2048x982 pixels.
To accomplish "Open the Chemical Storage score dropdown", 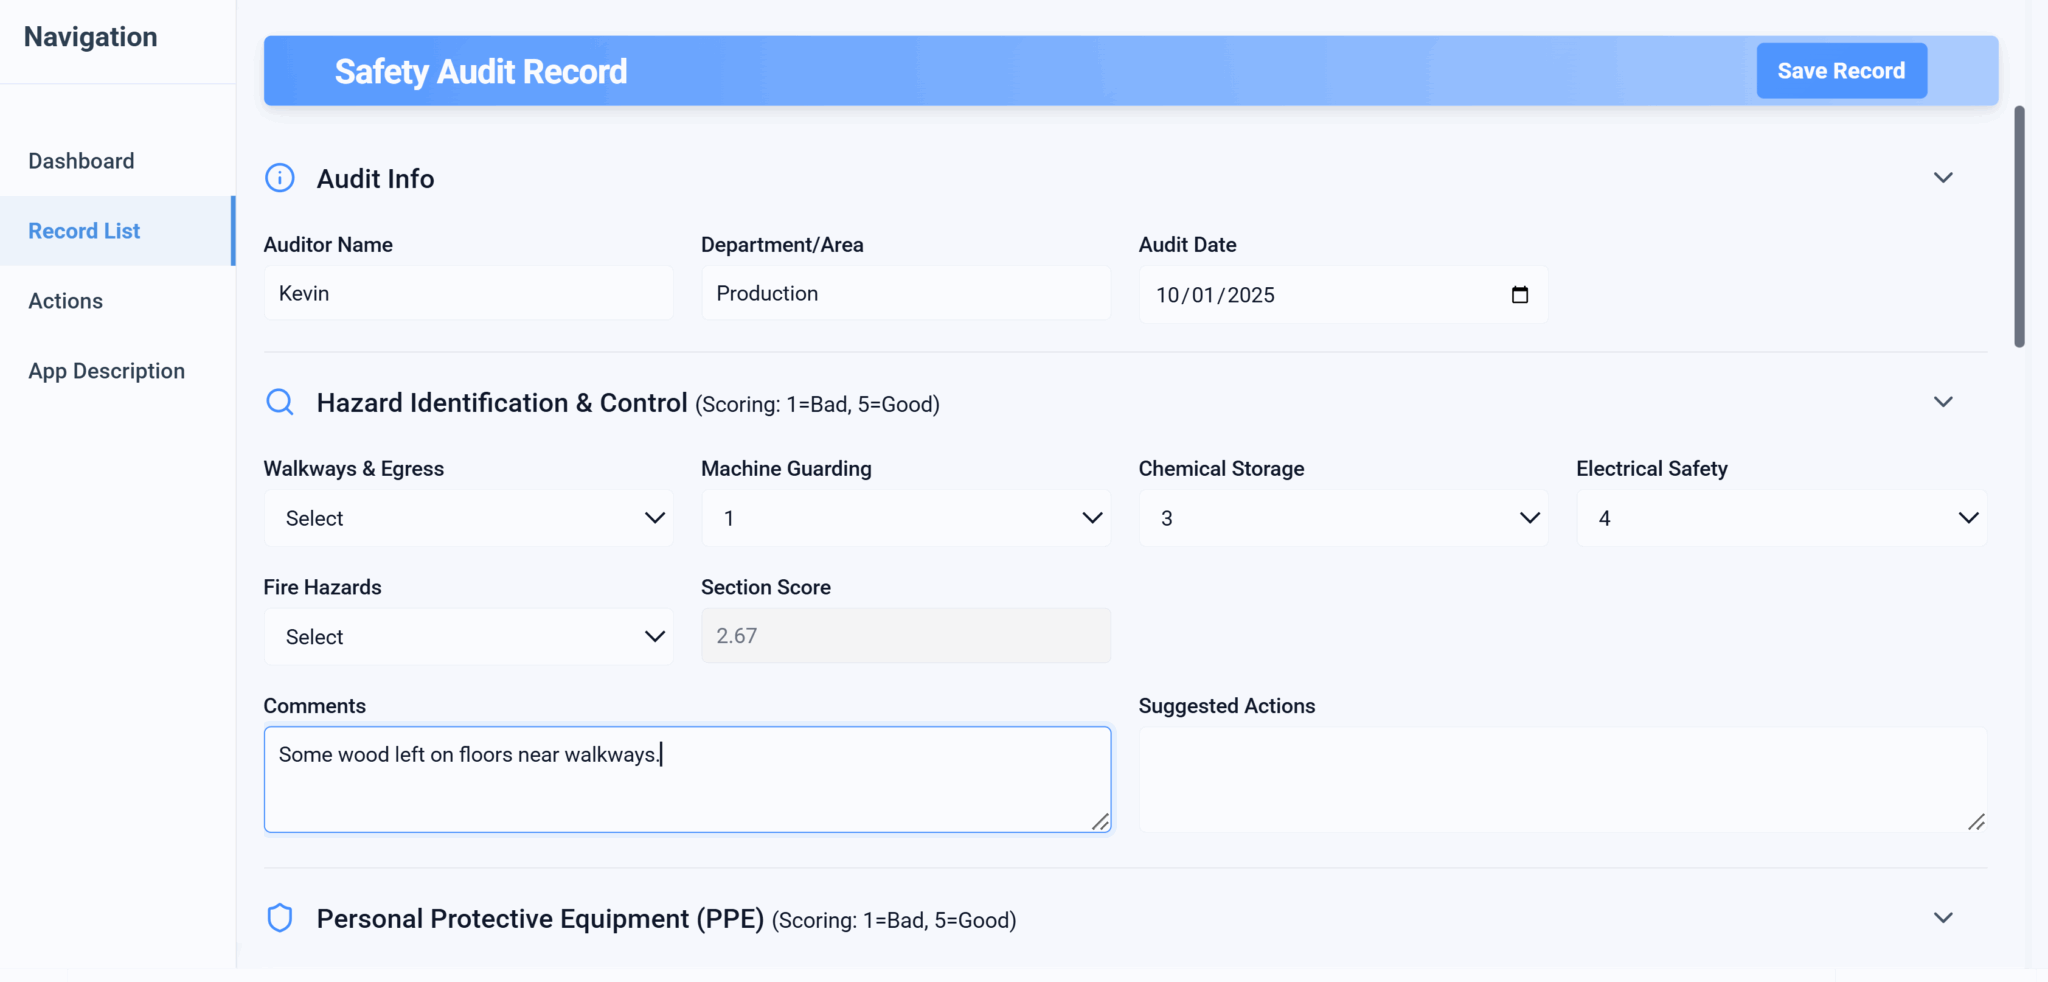I will click(x=1343, y=518).
